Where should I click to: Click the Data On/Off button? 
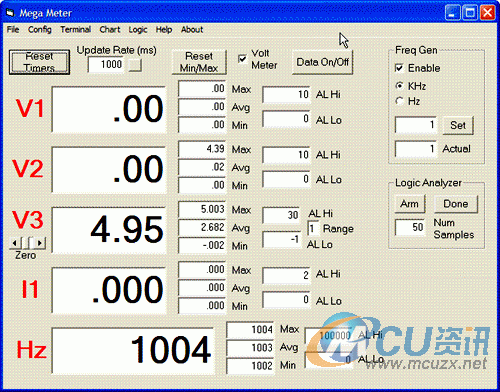coord(322,62)
